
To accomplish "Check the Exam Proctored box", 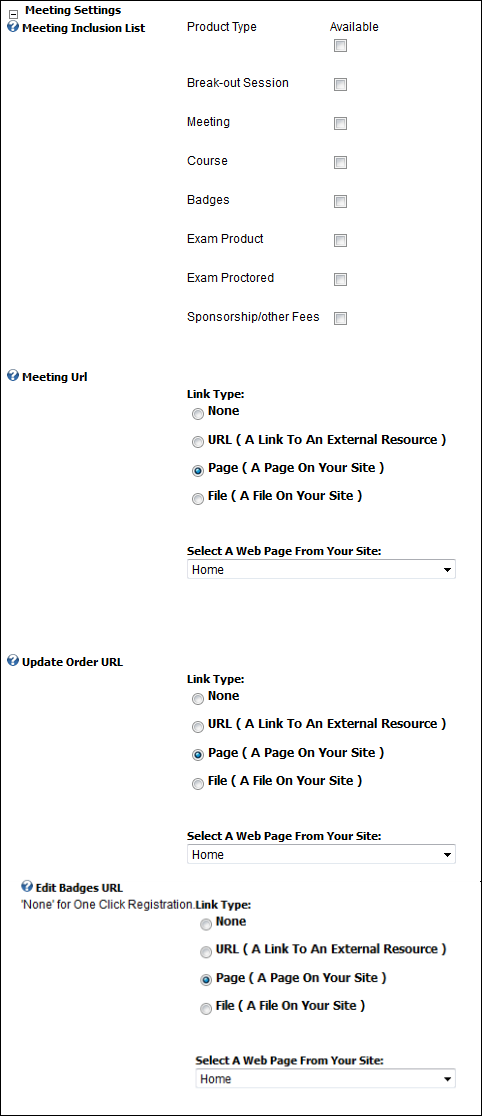I will (340, 280).
